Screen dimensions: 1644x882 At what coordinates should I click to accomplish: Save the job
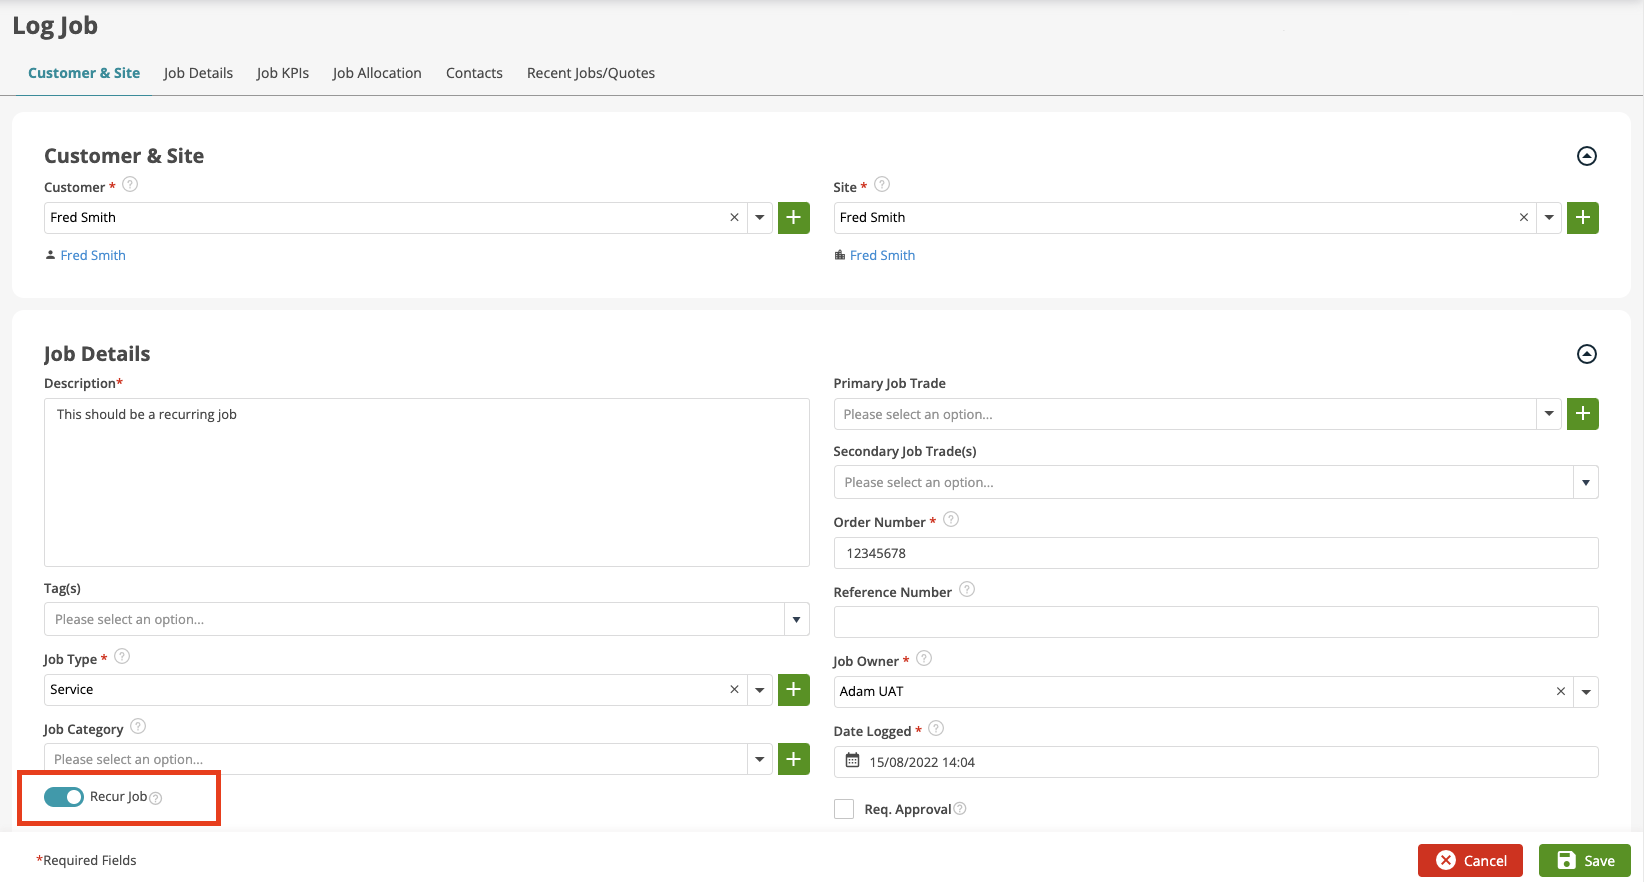click(x=1585, y=860)
